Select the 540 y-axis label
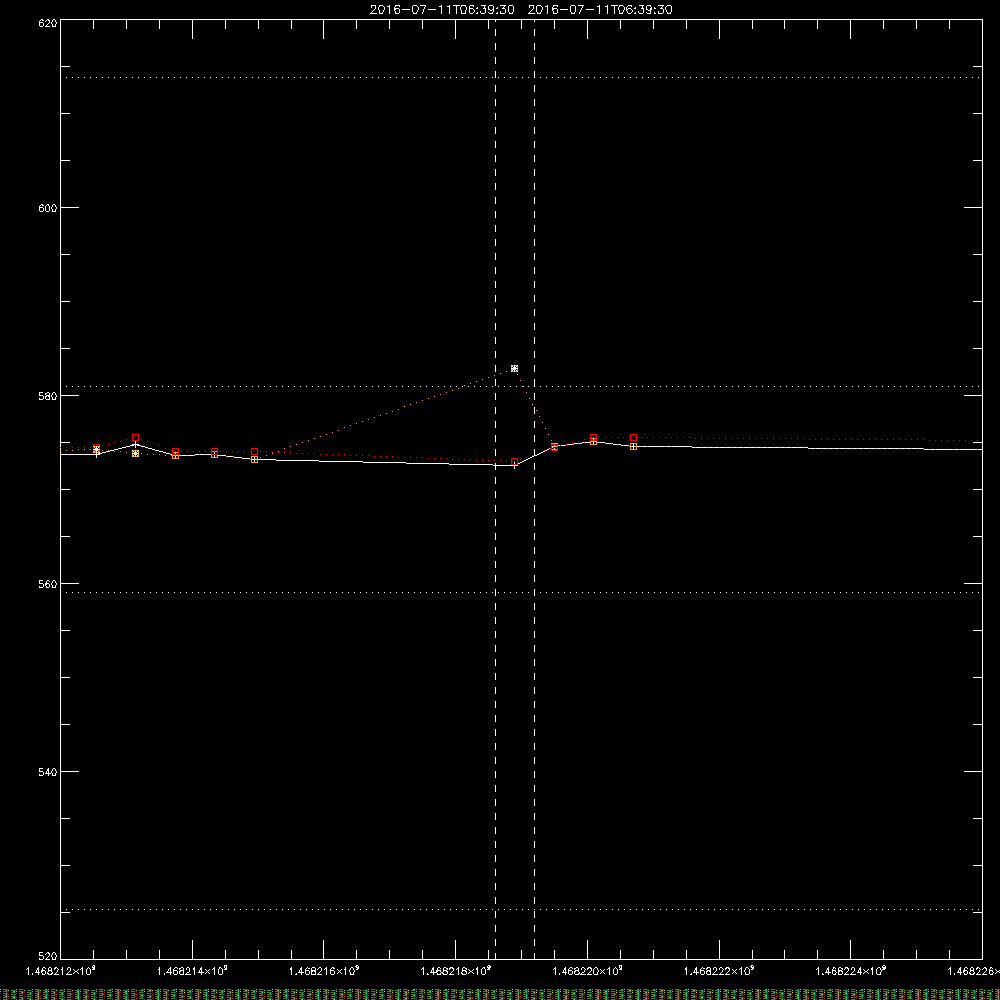Image resolution: width=1000 pixels, height=1000 pixels. [48, 772]
